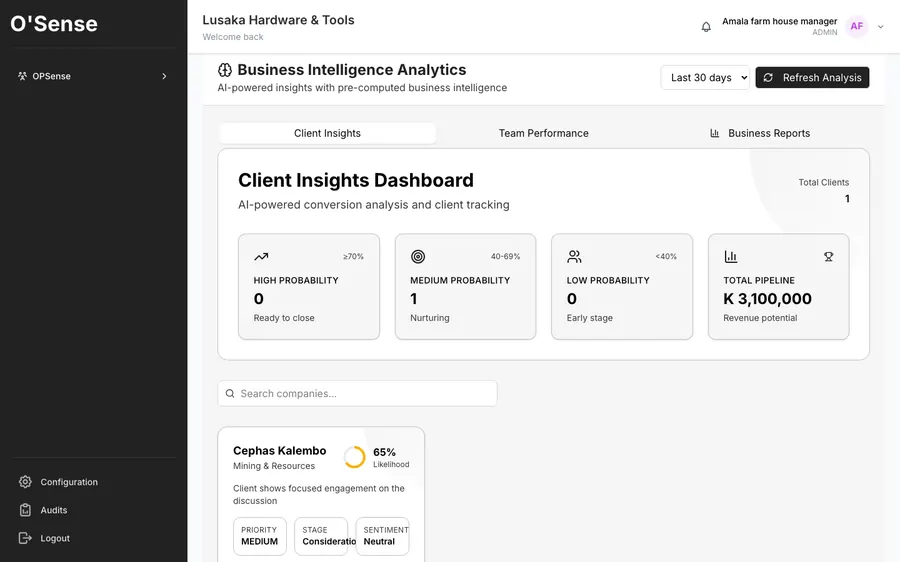Click the PRIORITY MEDIUM badge
Screen dimensions: 900x562
259,536
